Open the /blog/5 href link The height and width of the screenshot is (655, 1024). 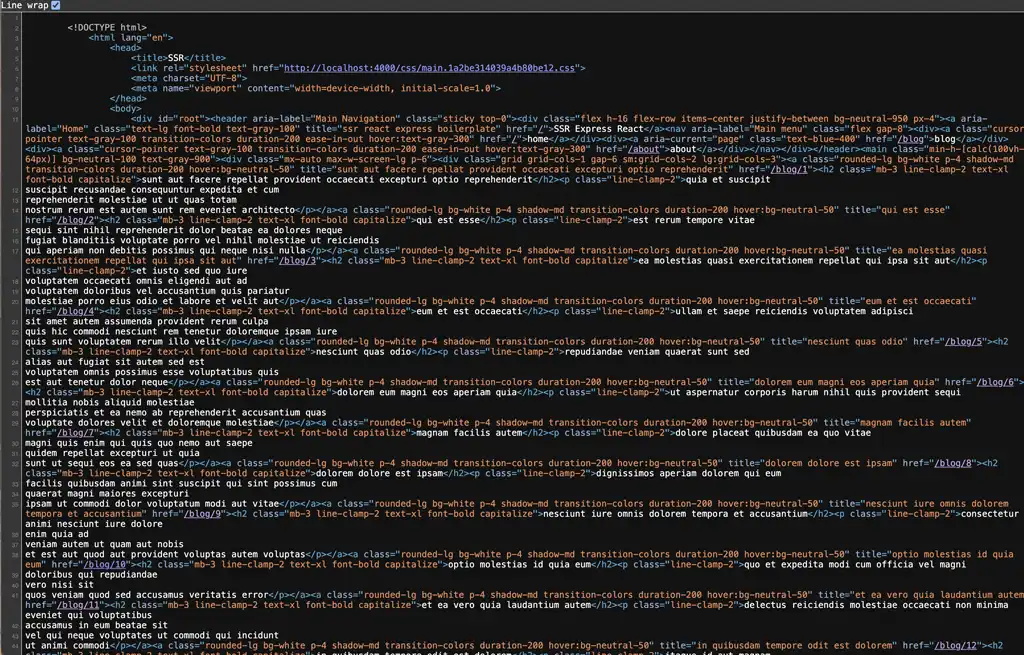963,342
